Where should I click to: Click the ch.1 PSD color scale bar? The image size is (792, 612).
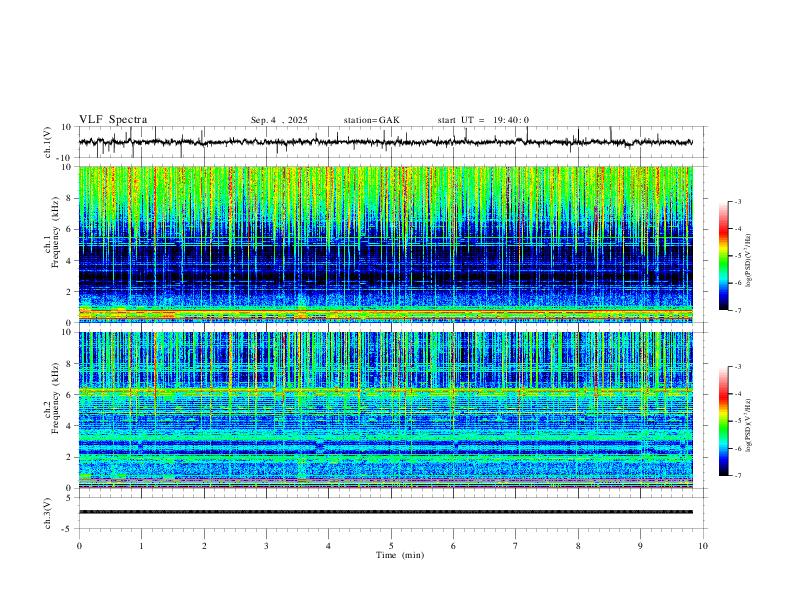pos(723,256)
